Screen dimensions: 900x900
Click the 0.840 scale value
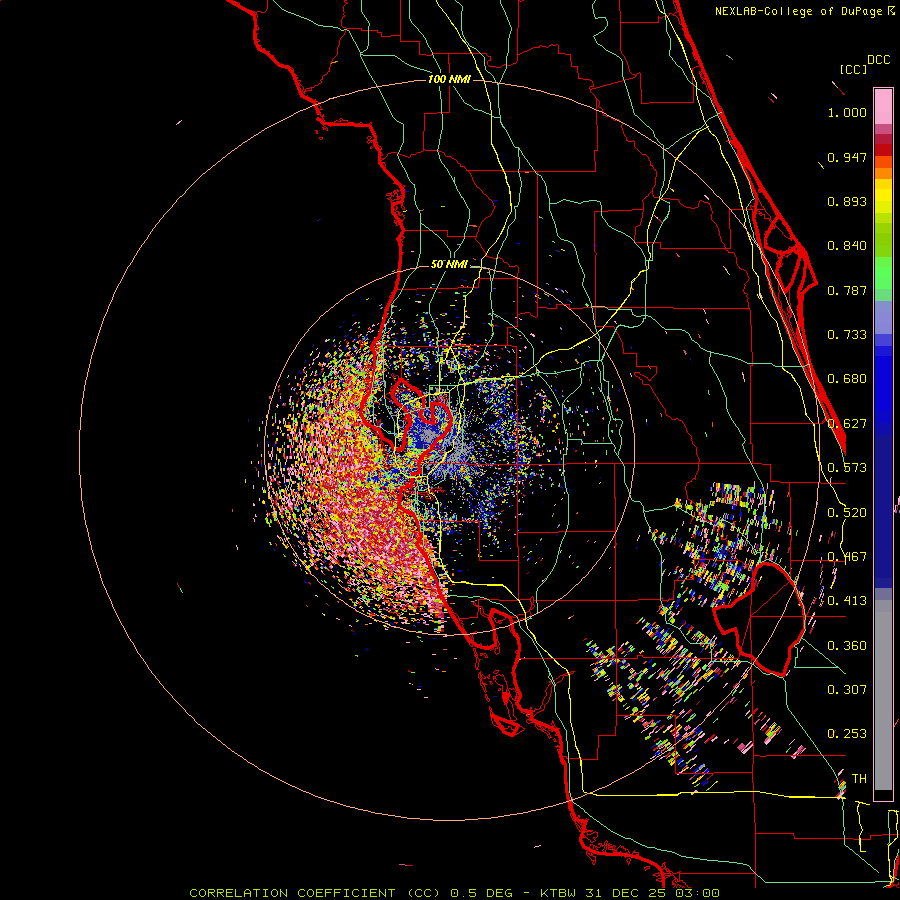click(x=847, y=246)
